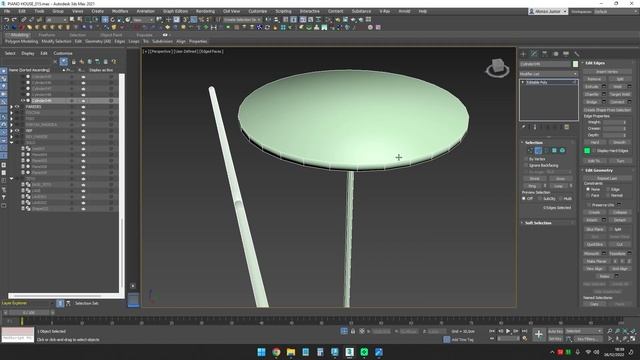Click the Auto Key button
Viewport: 640px width, 360px height.
pyautogui.click(x=555, y=331)
